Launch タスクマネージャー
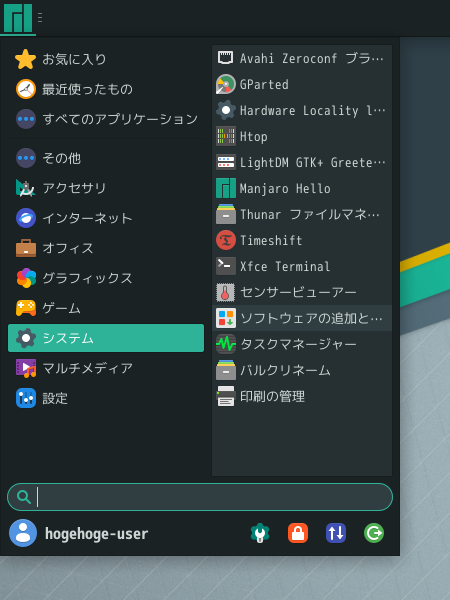This screenshot has width=450, height=600. click(x=302, y=344)
